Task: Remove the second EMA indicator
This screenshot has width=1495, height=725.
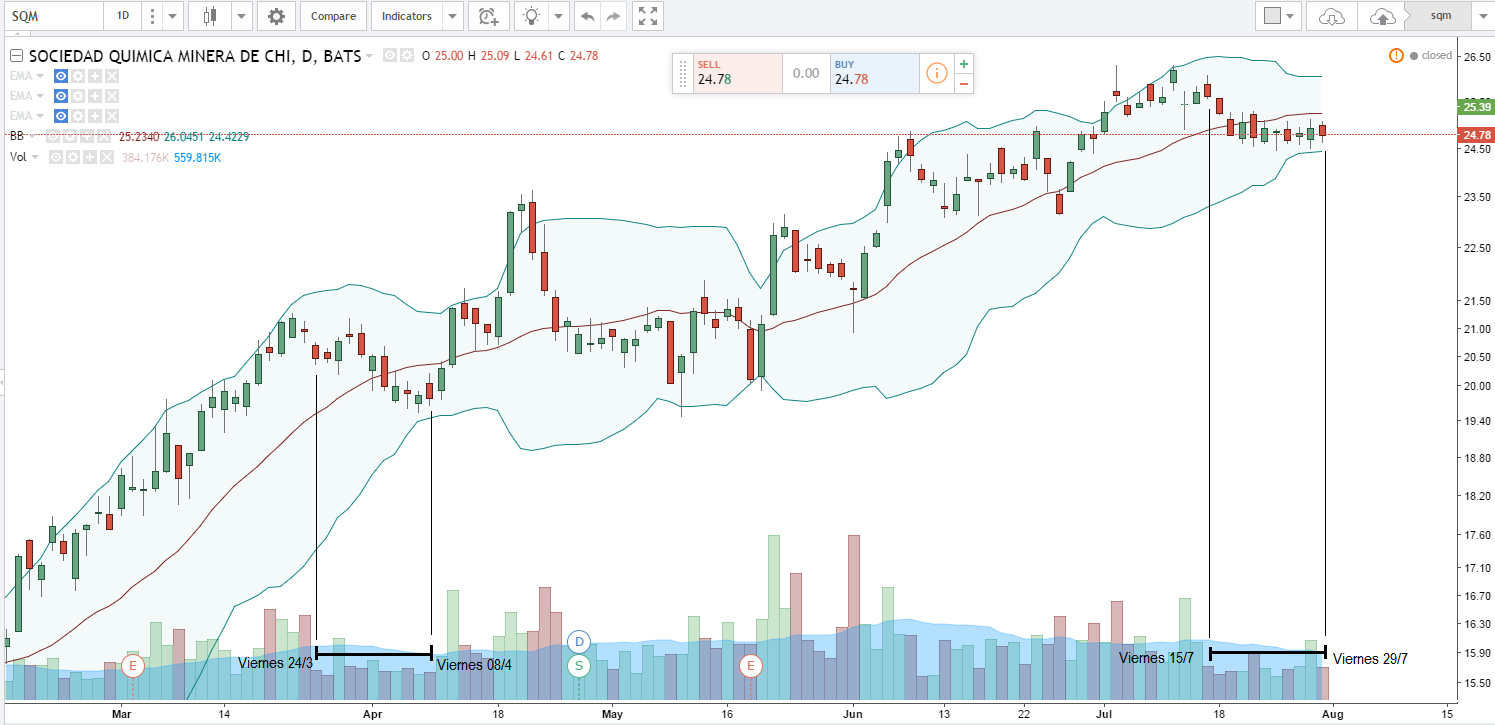Action: (x=111, y=96)
